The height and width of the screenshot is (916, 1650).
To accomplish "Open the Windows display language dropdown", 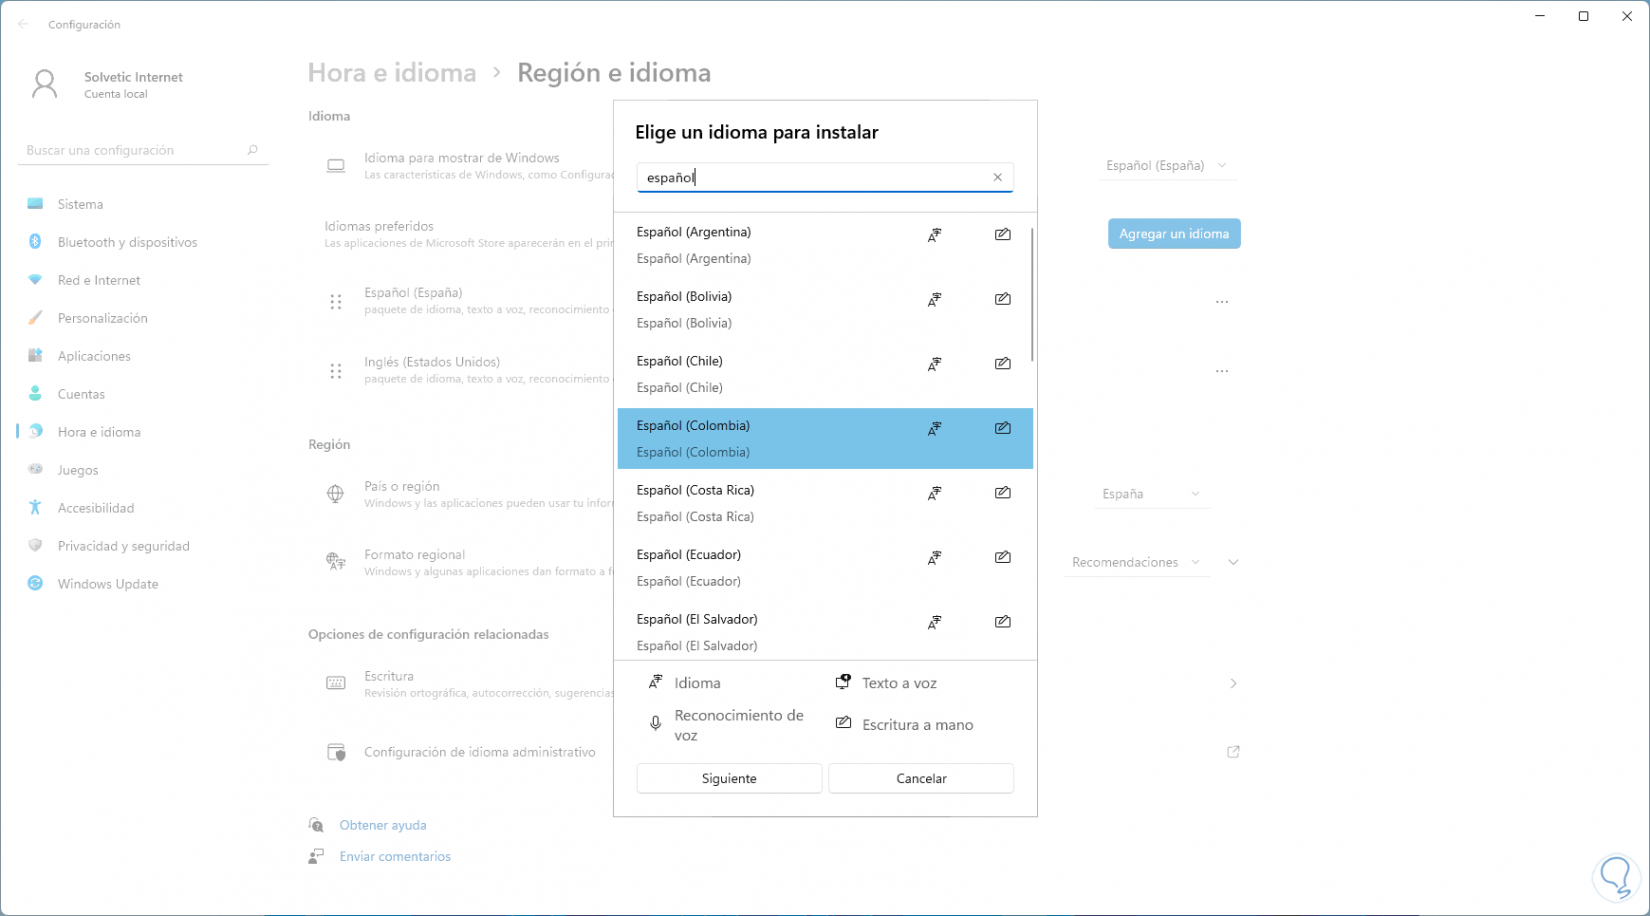I will (1166, 166).
